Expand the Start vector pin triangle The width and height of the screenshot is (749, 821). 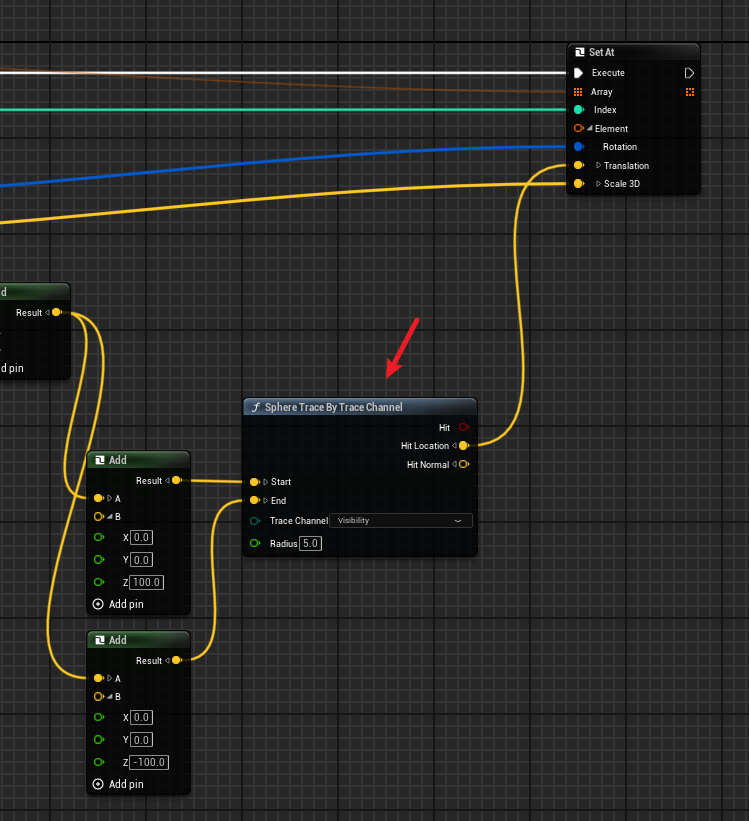pos(266,482)
